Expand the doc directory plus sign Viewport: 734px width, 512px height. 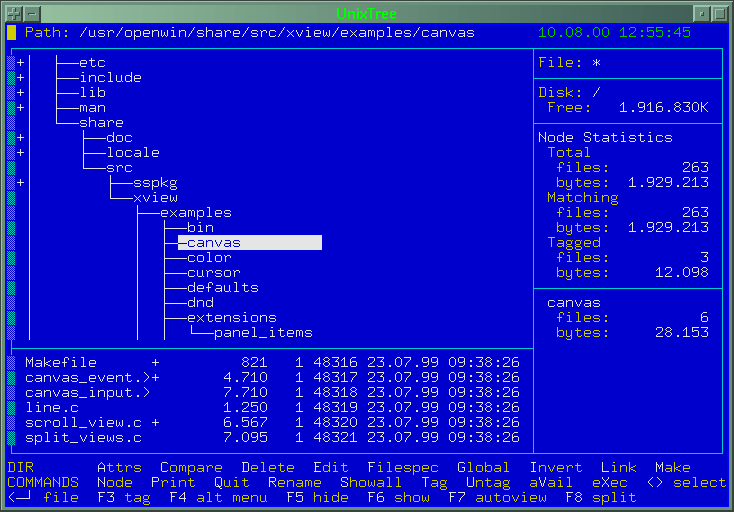tap(21, 137)
